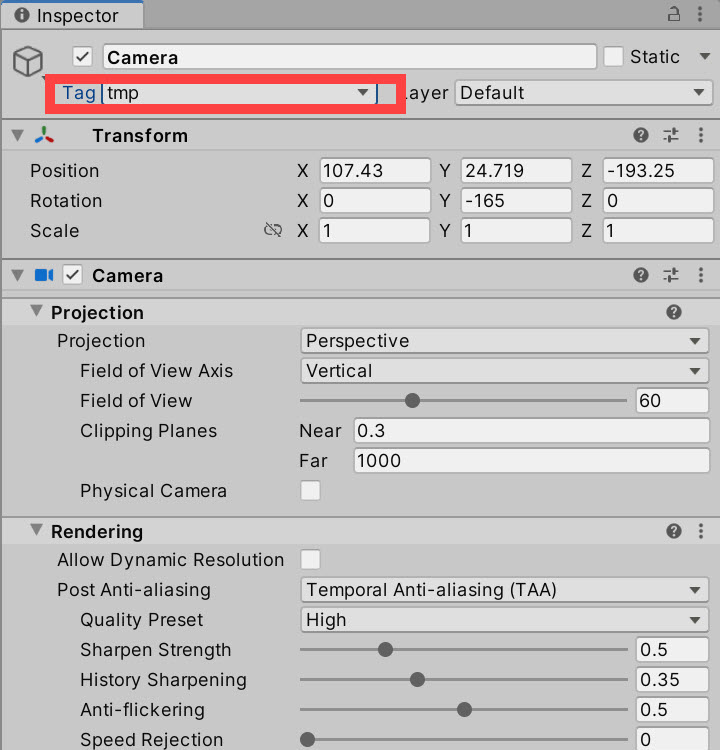Collapse the Camera component foldout

[x=18, y=275]
